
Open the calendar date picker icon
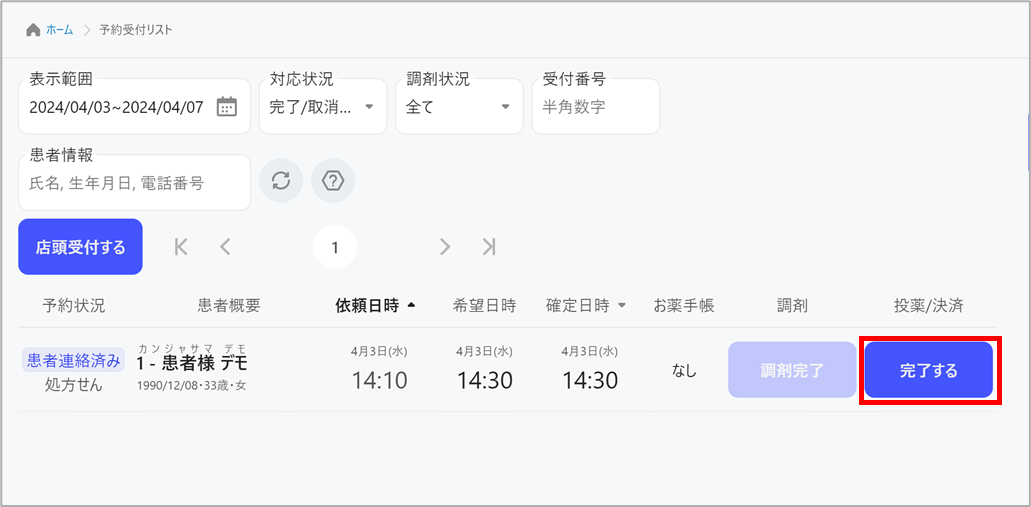pos(227,107)
